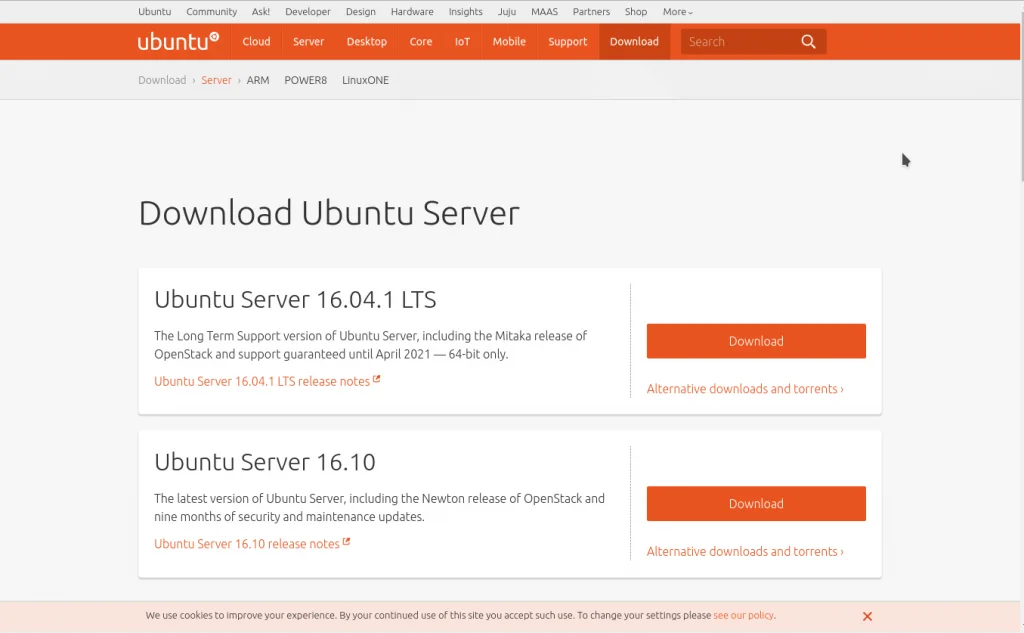Open the Community link in the top bar
1024x633 pixels.
coord(212,12)
